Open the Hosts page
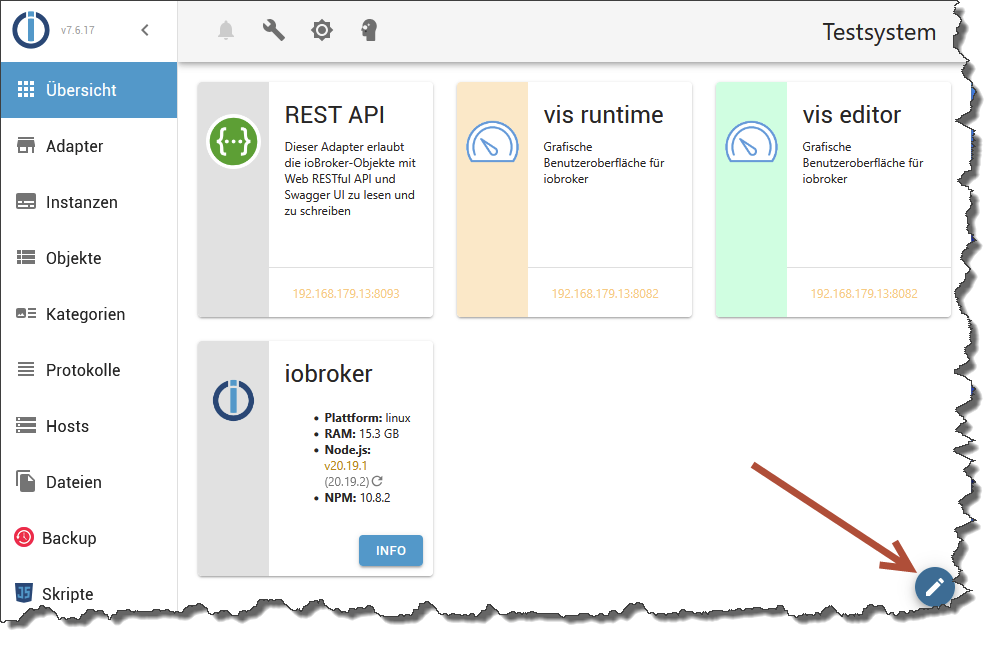This screenshot has height=646, width=998. [88, 426]
